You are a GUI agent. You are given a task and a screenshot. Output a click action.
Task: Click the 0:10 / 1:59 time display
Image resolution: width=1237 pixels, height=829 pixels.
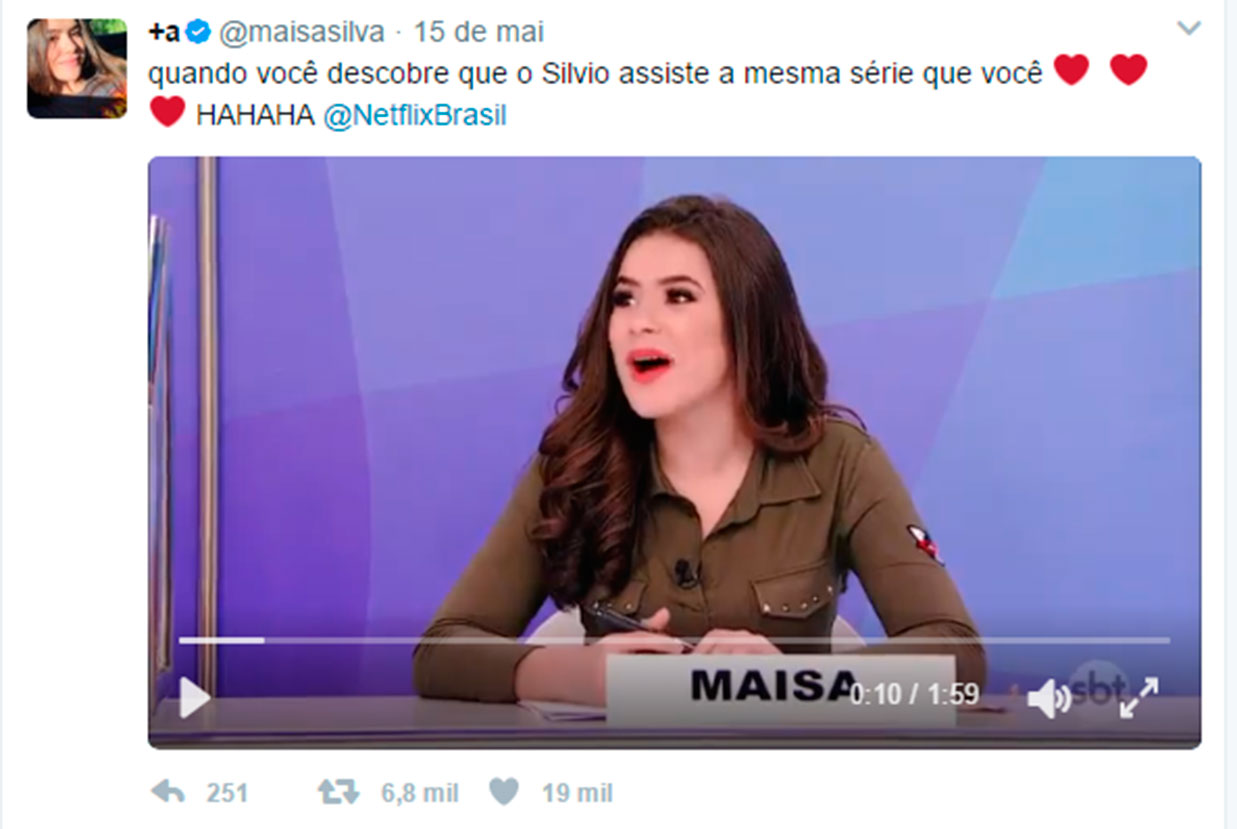pyautogui.click(x=914, y=694)
